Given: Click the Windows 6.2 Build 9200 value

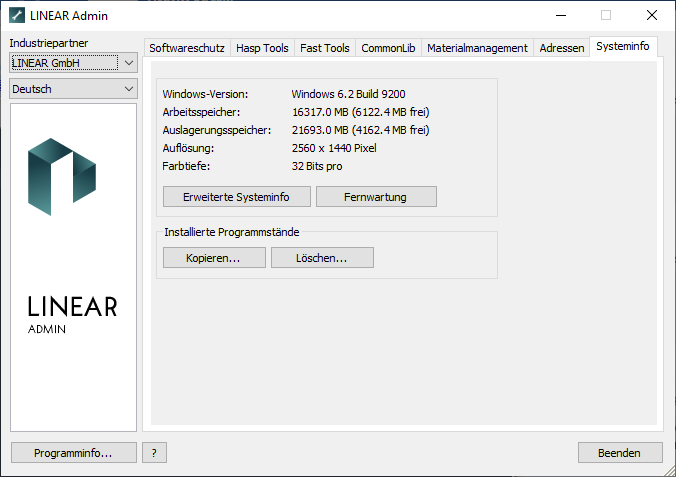Looking at the screenshot, I should coord(348,94).
